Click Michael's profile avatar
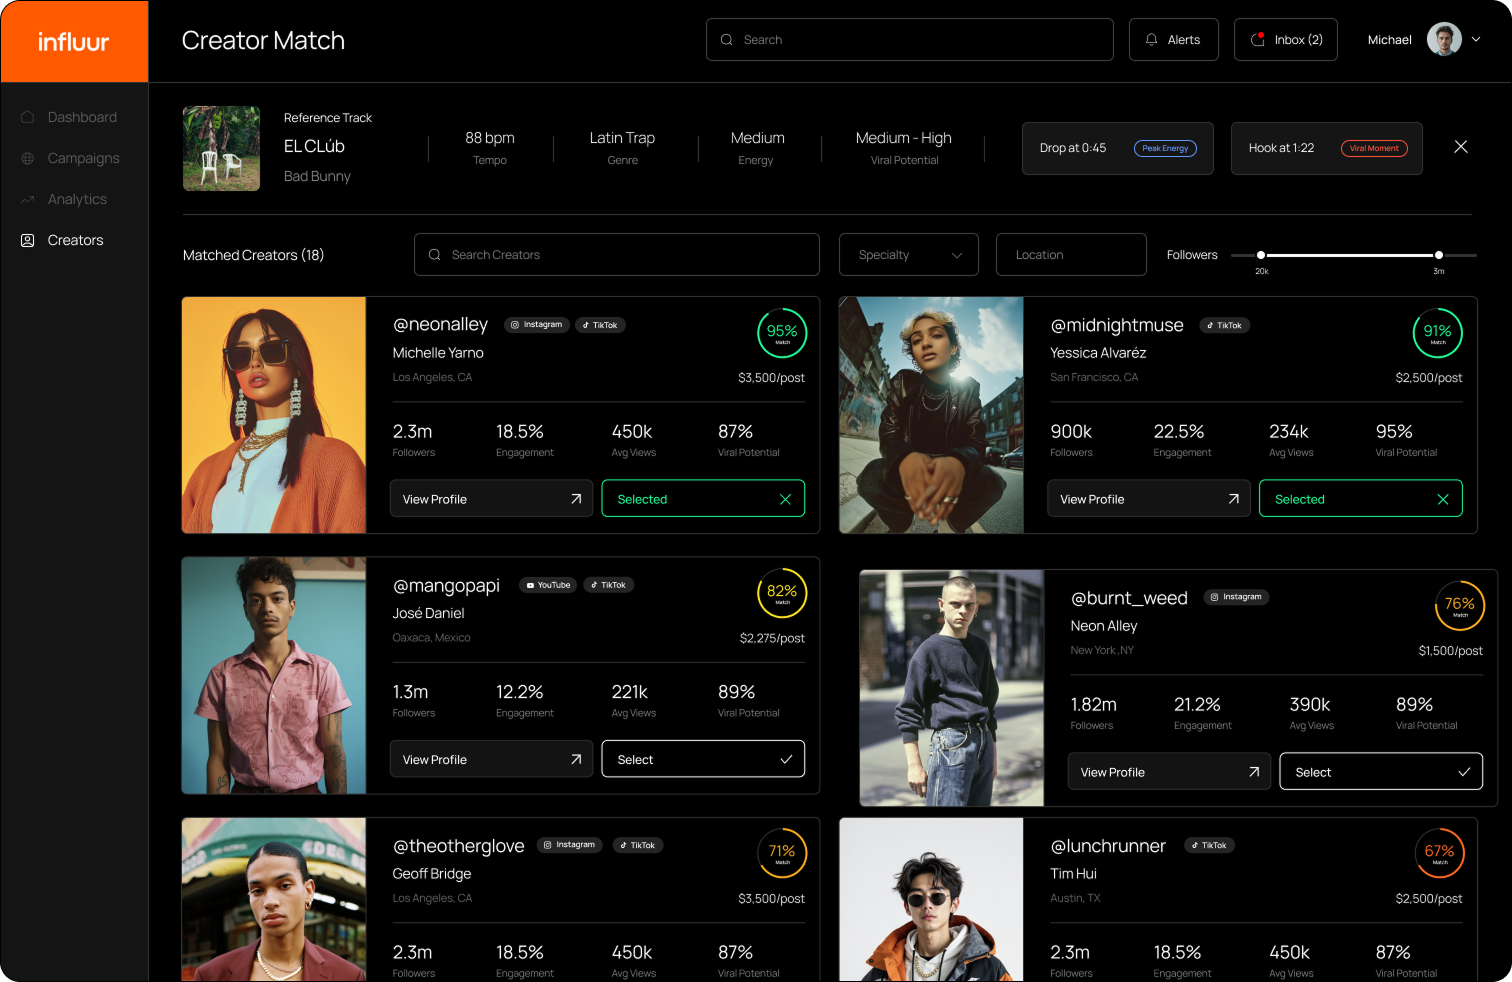 click(1444, 40)
